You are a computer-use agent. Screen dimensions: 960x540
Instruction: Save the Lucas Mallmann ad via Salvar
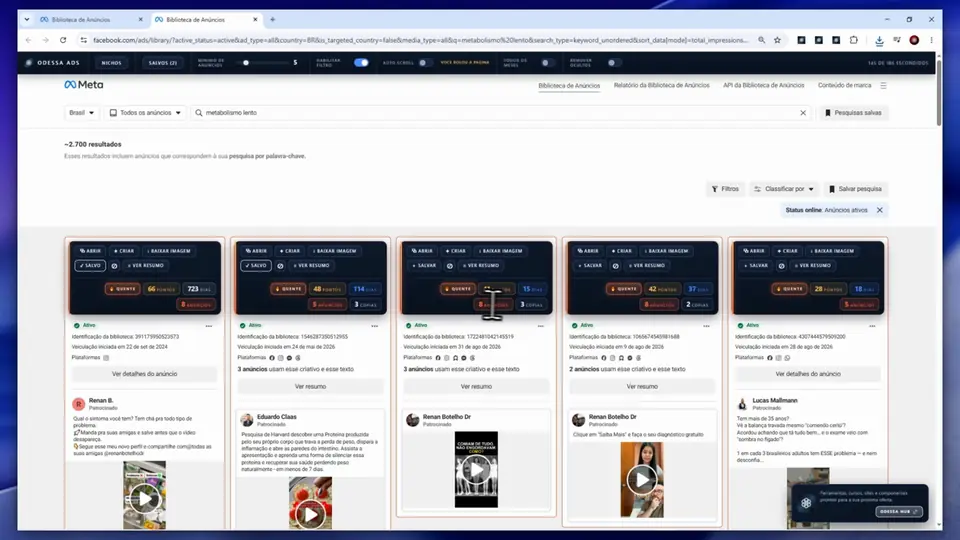(x=756, y=266)
